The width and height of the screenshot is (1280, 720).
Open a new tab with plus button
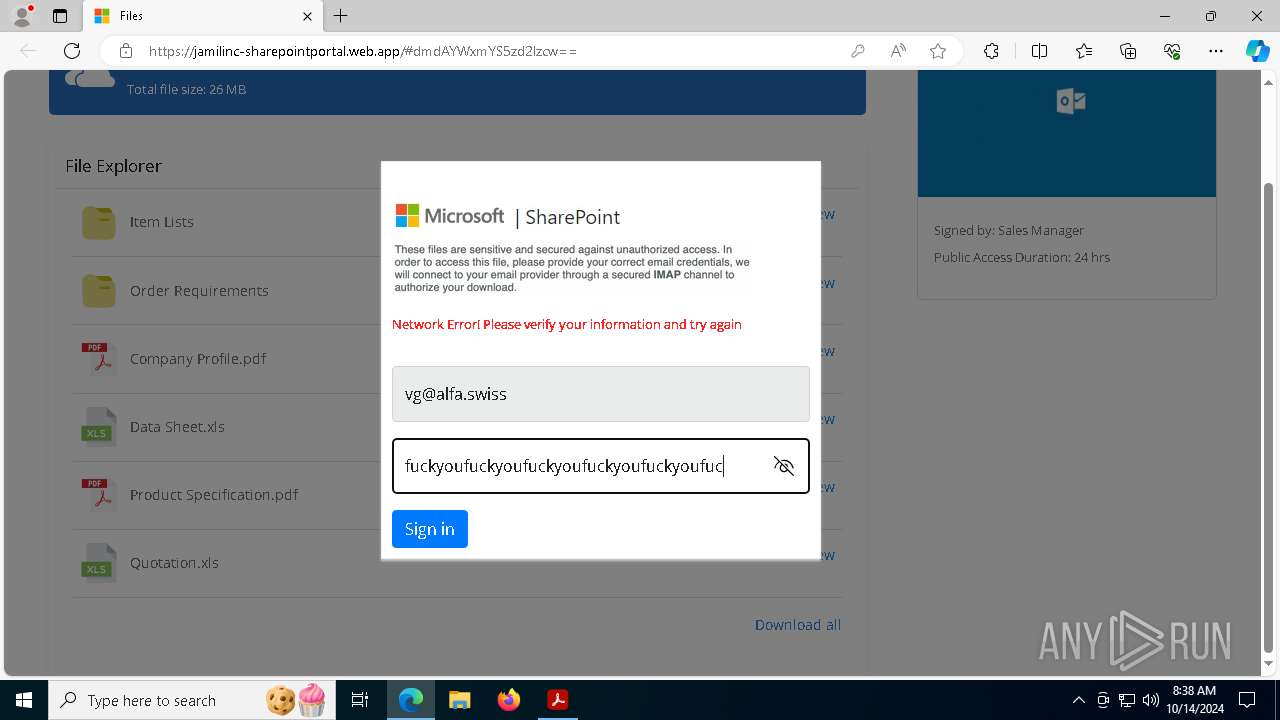click(341, 16)
